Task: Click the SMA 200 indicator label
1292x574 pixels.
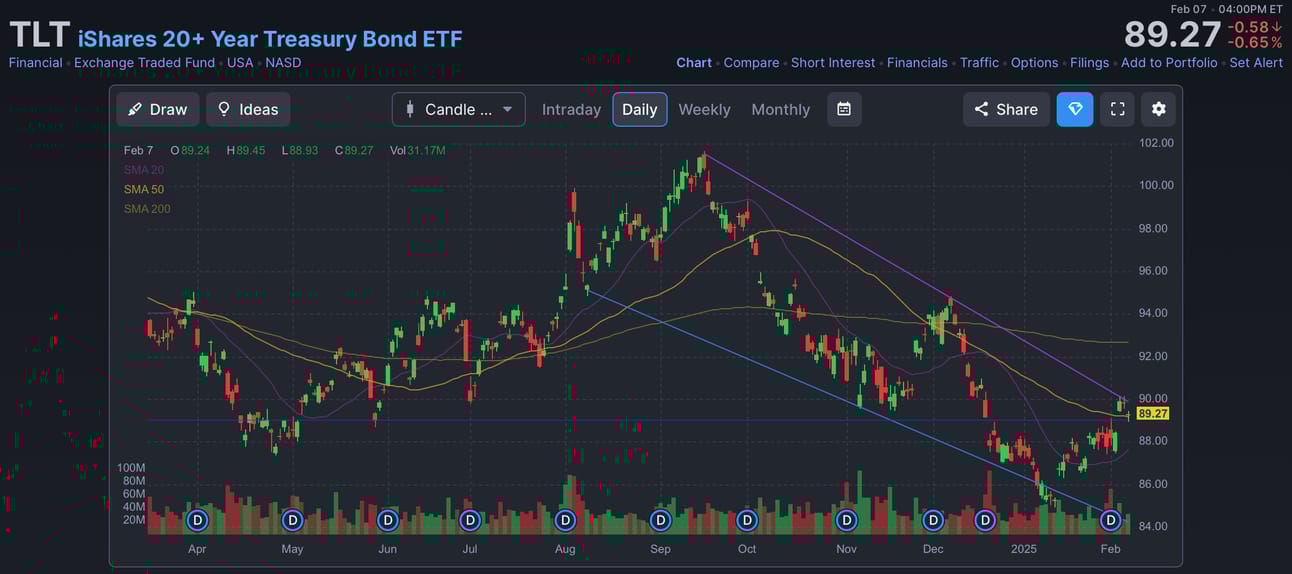Action: [x=147, y=209]
